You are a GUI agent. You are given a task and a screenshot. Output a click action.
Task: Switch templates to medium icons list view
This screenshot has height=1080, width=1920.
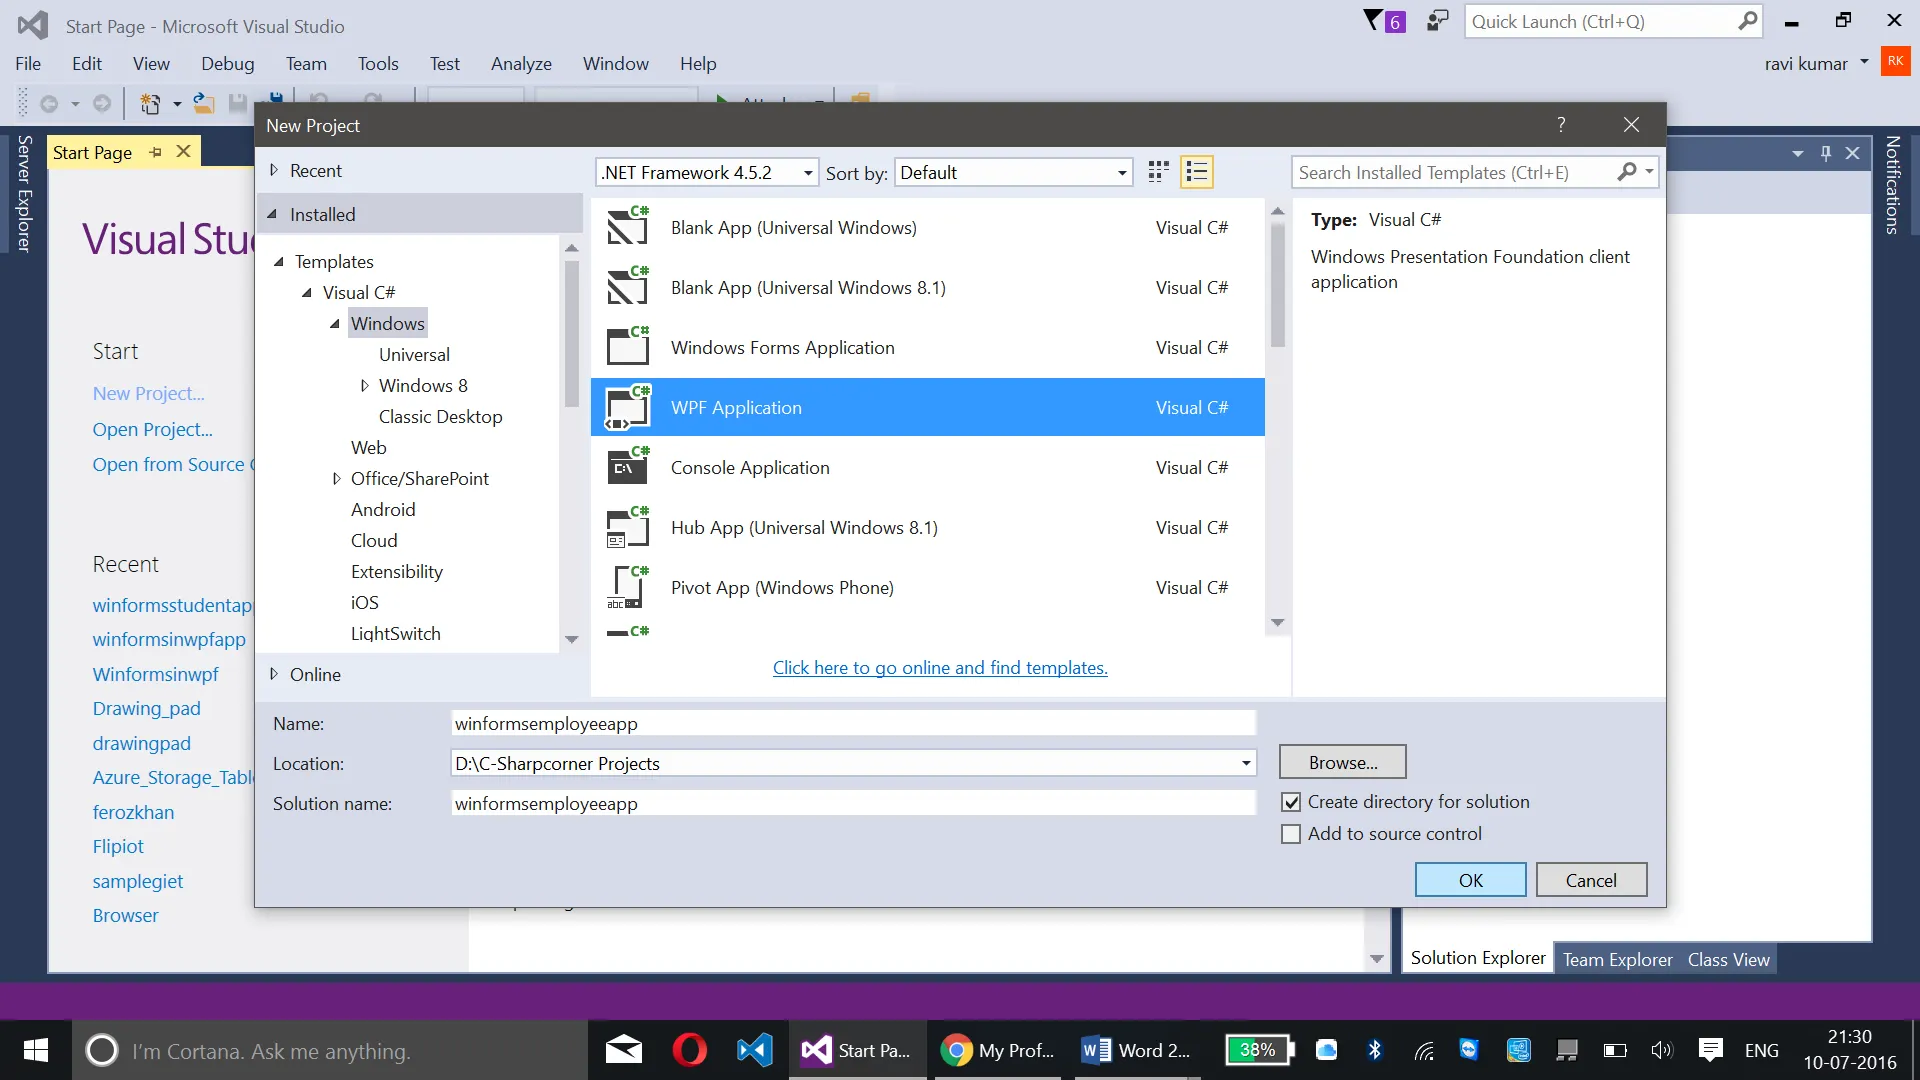click(1196, 172)
